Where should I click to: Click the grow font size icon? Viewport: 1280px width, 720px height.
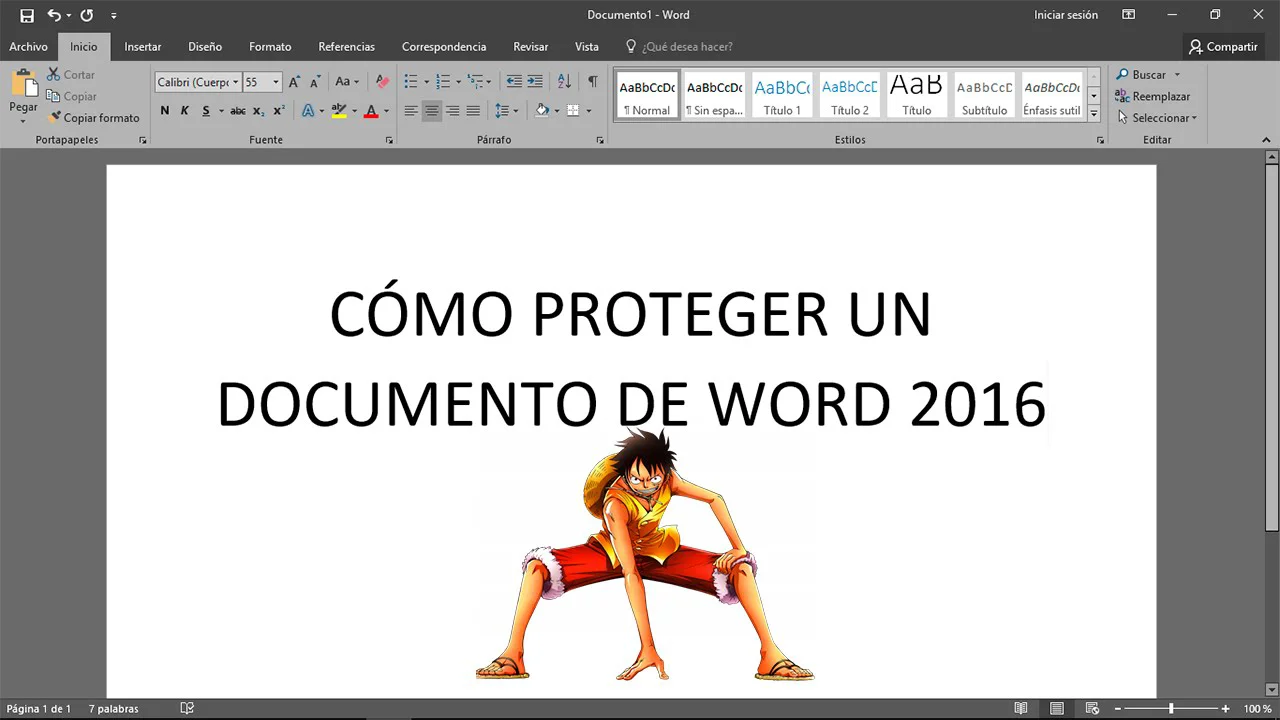click(295, 82)
